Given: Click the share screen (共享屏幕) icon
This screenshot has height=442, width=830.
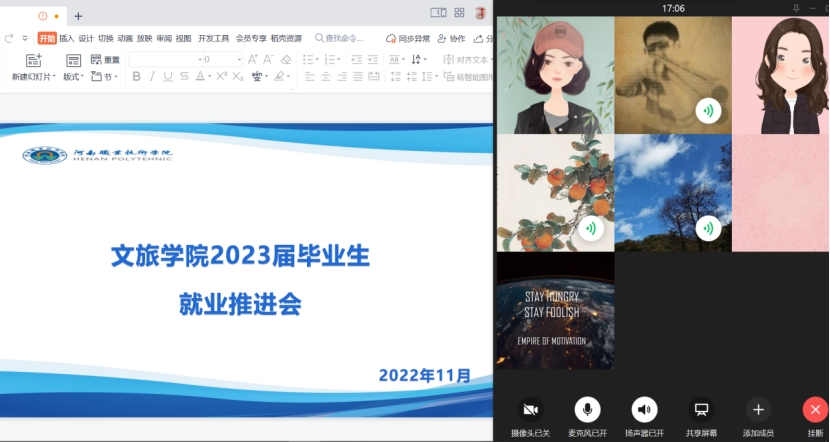Looking at the screenshot, I should coord(702,409).
